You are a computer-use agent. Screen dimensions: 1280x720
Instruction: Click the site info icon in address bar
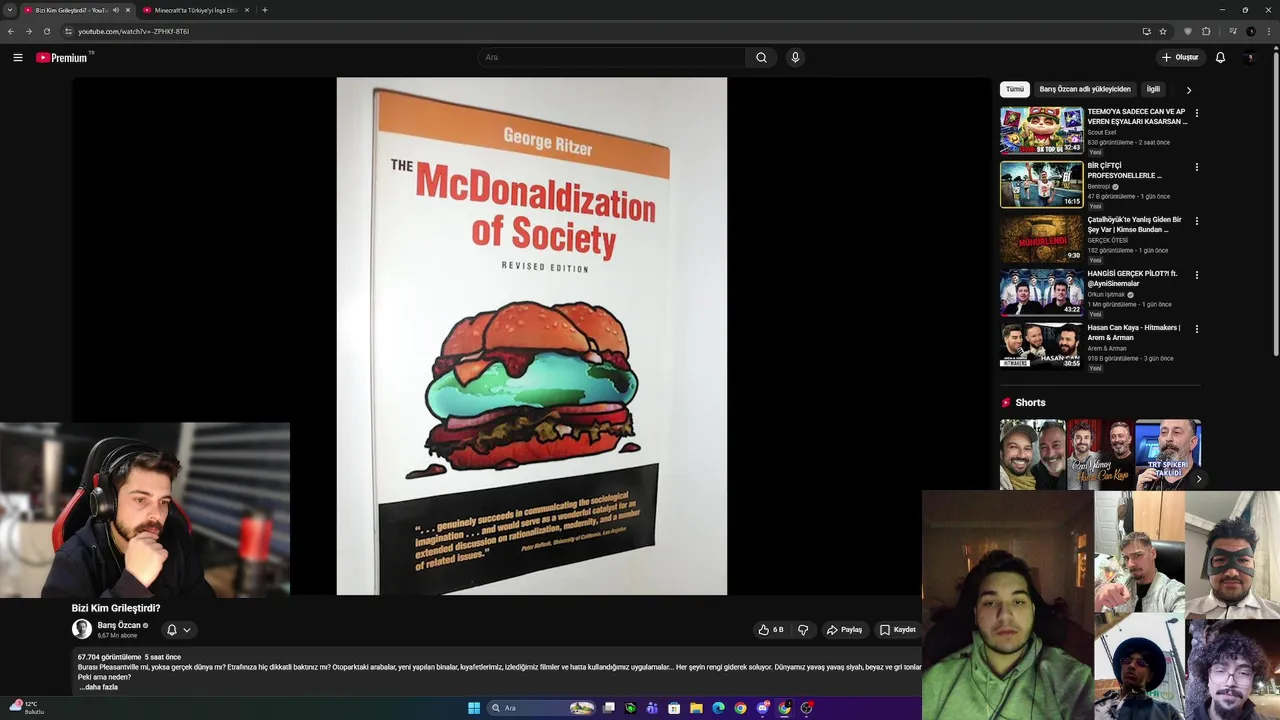pyautogui.click(x=68, y=31)
